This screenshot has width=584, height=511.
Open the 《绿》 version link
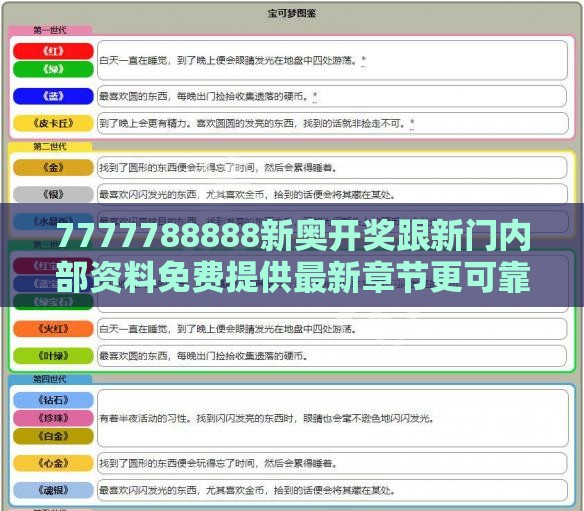click(53, 69)
